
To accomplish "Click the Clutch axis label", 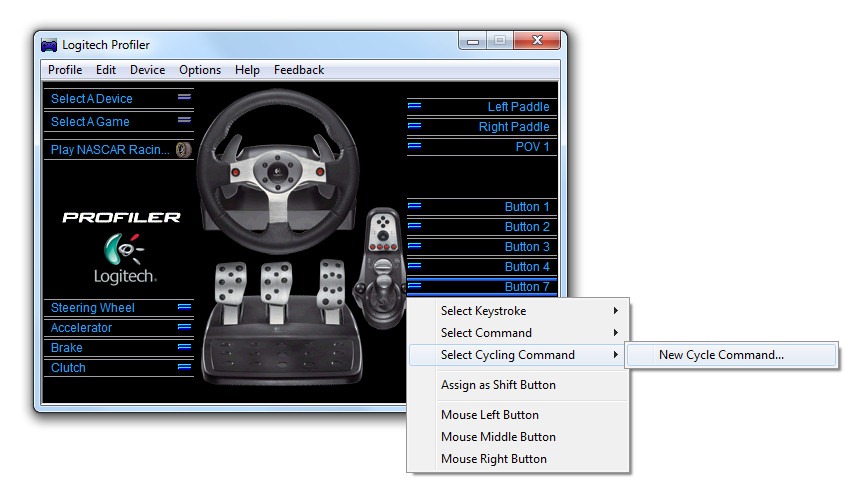I will click(68, 368).
